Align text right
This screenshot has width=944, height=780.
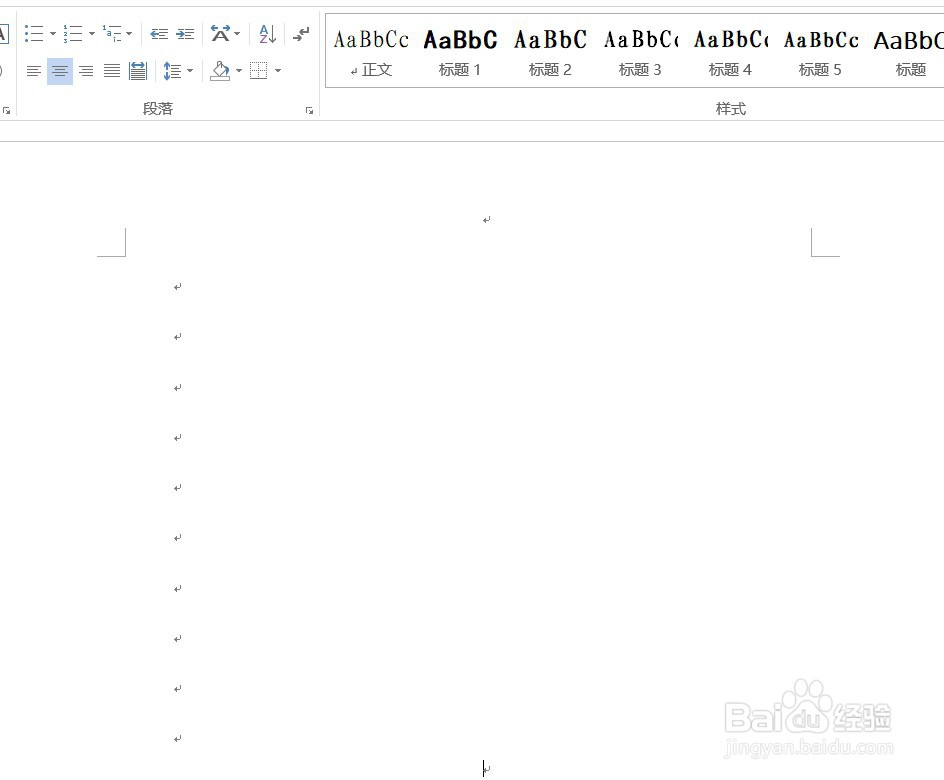[86, 71]
